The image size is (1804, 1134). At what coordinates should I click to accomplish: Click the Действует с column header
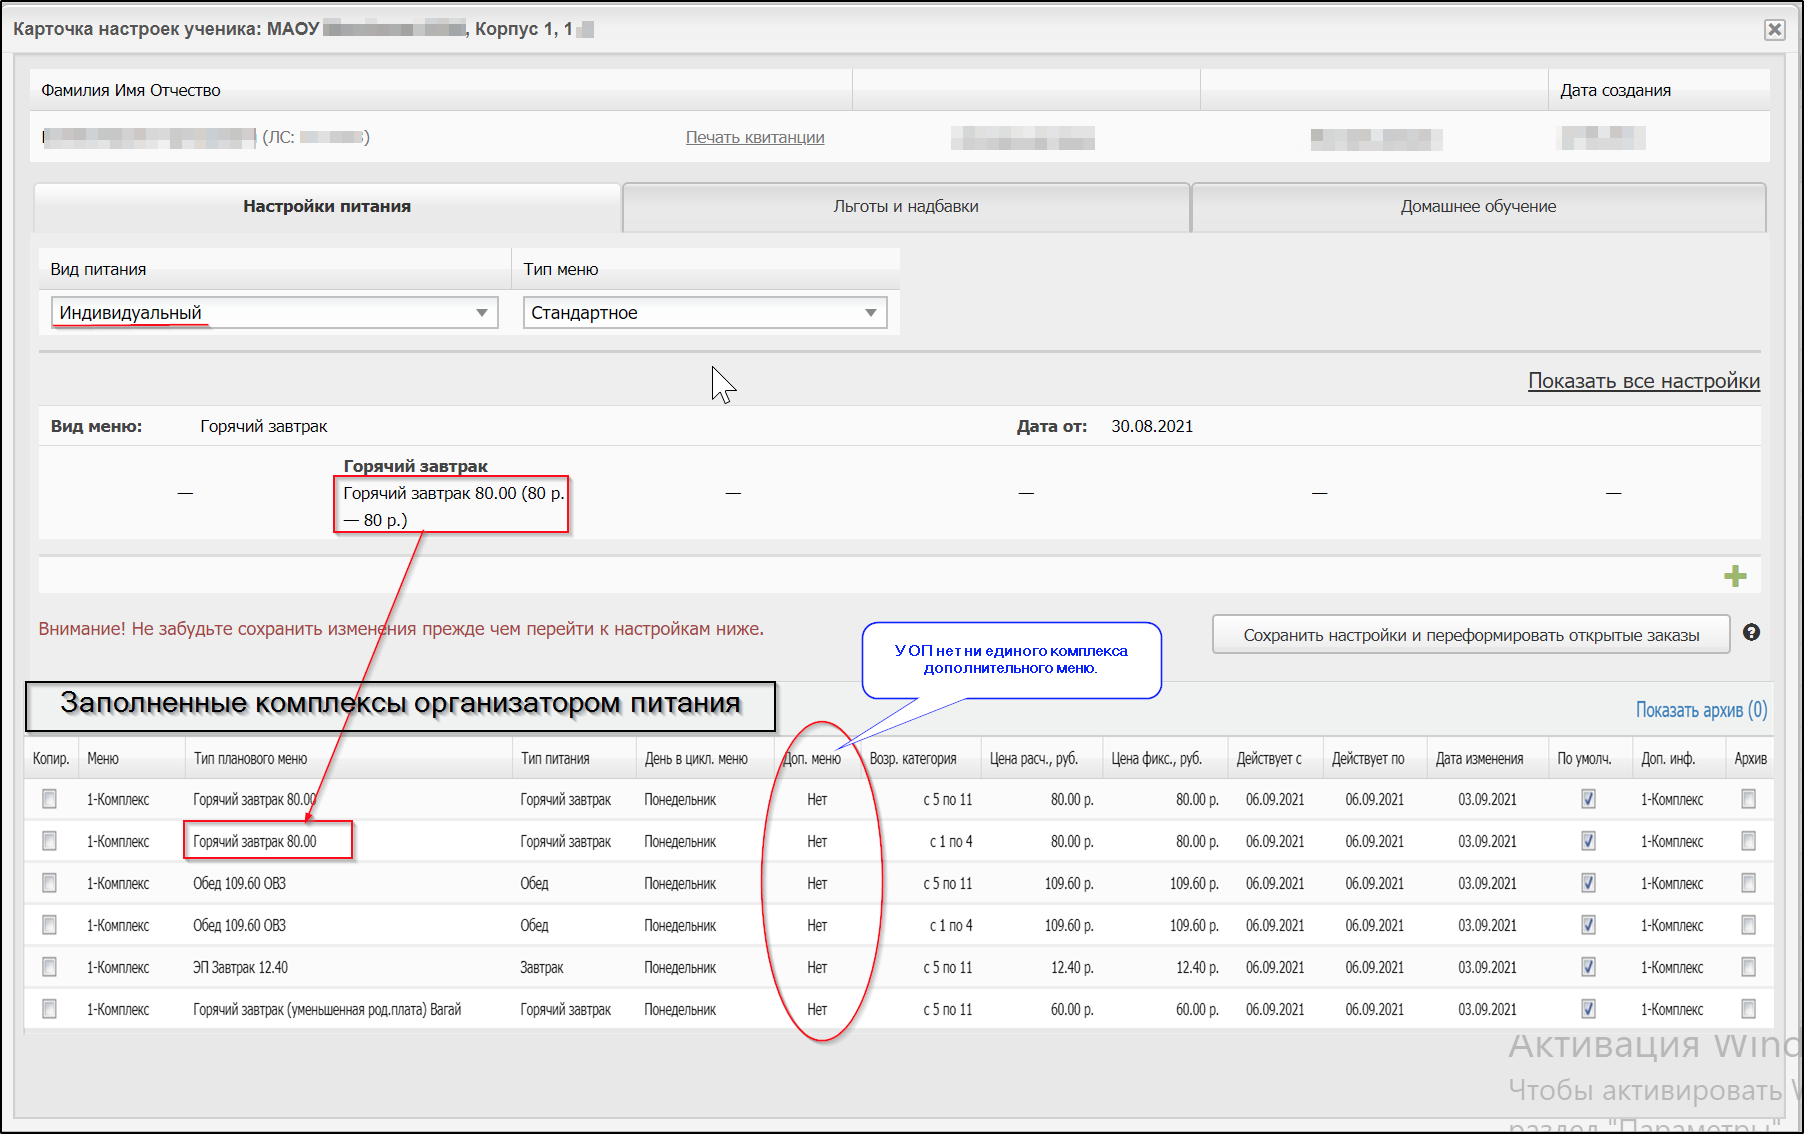tap(1269, 759)
